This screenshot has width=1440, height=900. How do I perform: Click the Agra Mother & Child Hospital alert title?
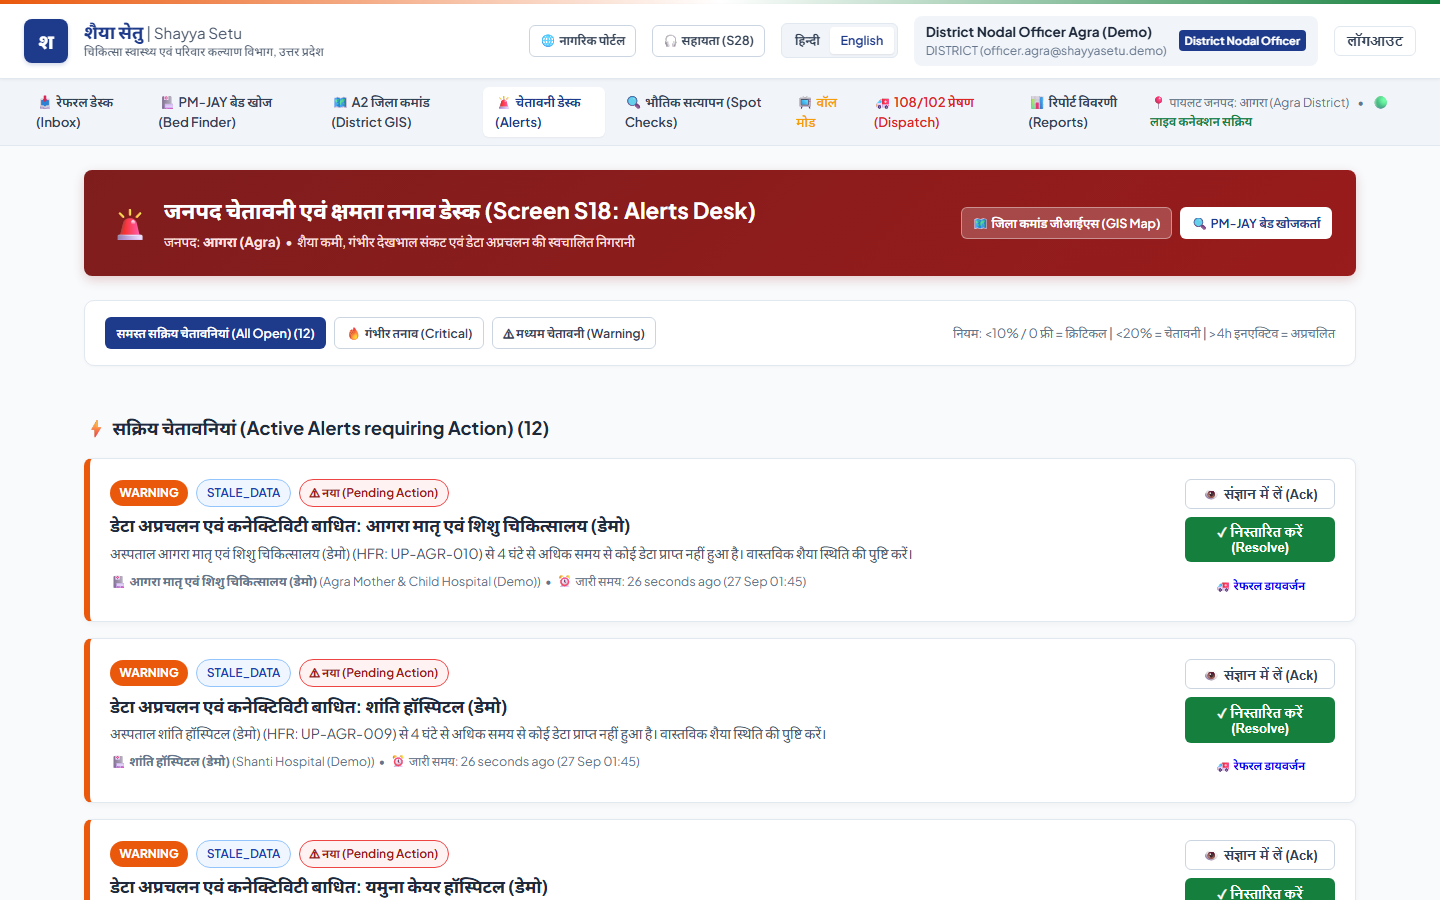370,526
